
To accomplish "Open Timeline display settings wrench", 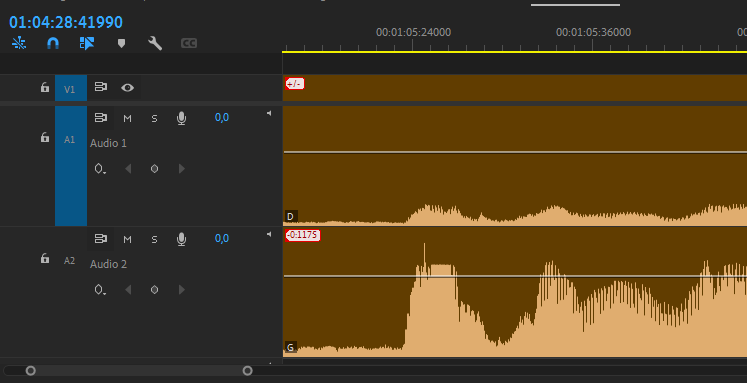I will (x=155, y=43).
